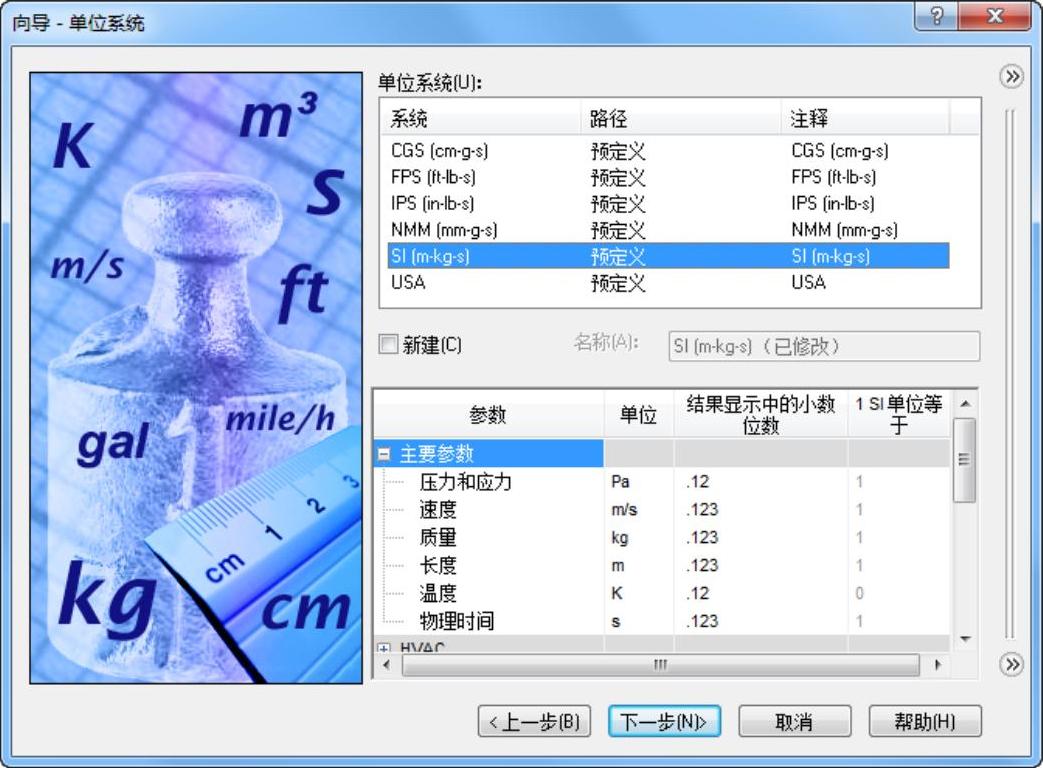
Task: Click the 注释 column header
Action: tap(865, 118)
